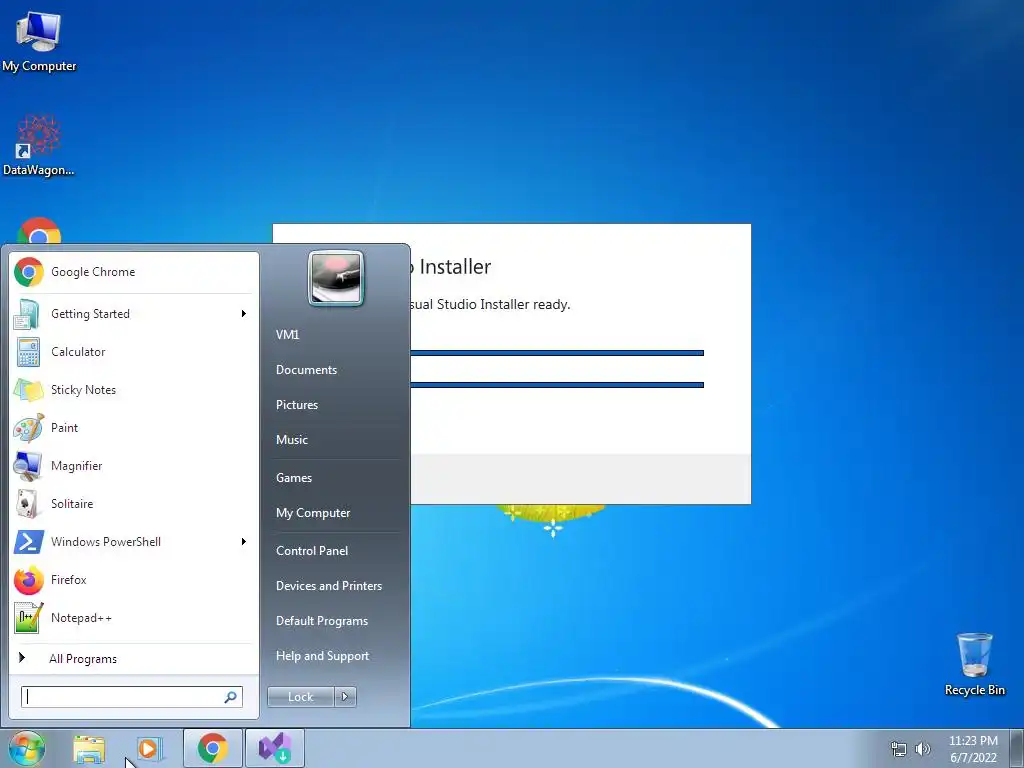This screenshot has height=768, width=1024.
Task: Open Windows Media Player from taskbar
Action: coord(149,749)
